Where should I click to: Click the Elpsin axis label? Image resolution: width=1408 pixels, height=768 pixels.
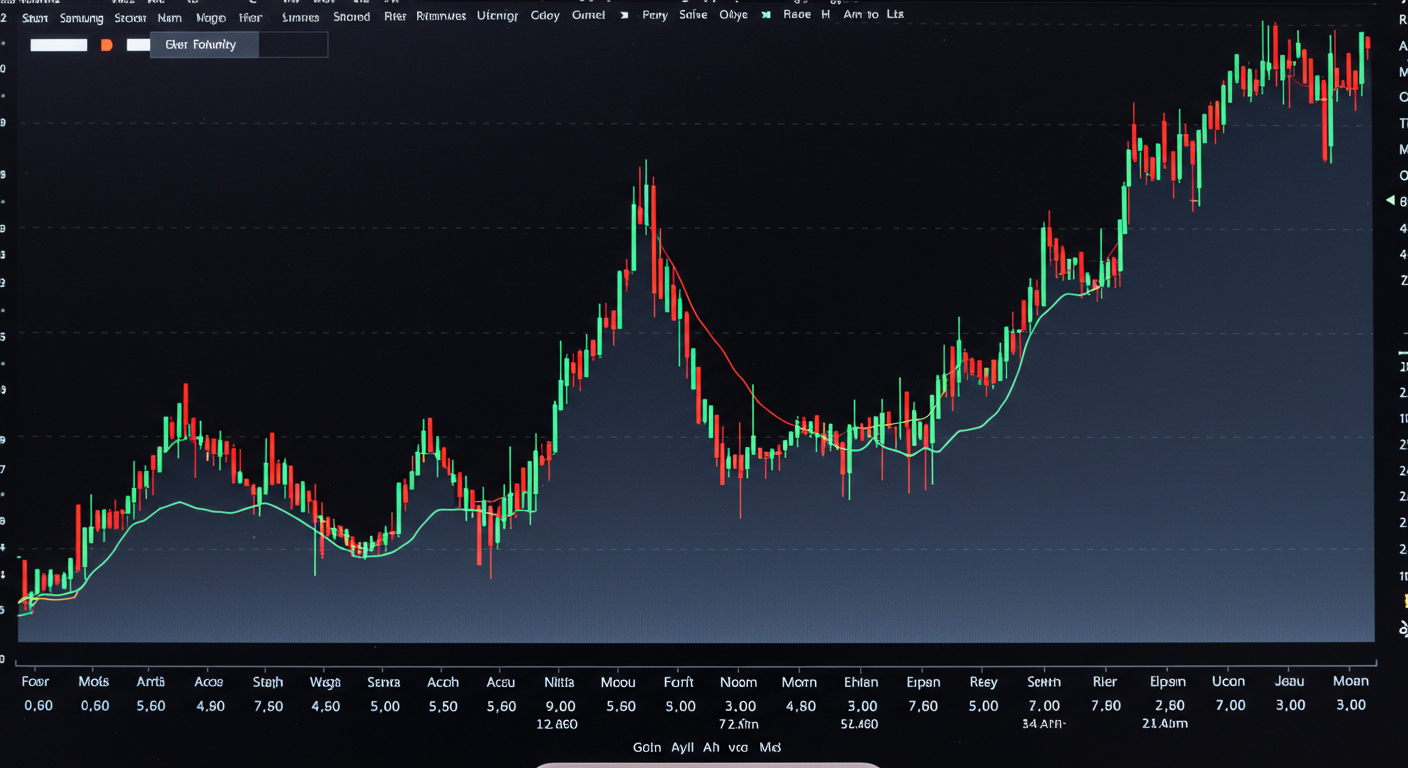[1168, 682]
